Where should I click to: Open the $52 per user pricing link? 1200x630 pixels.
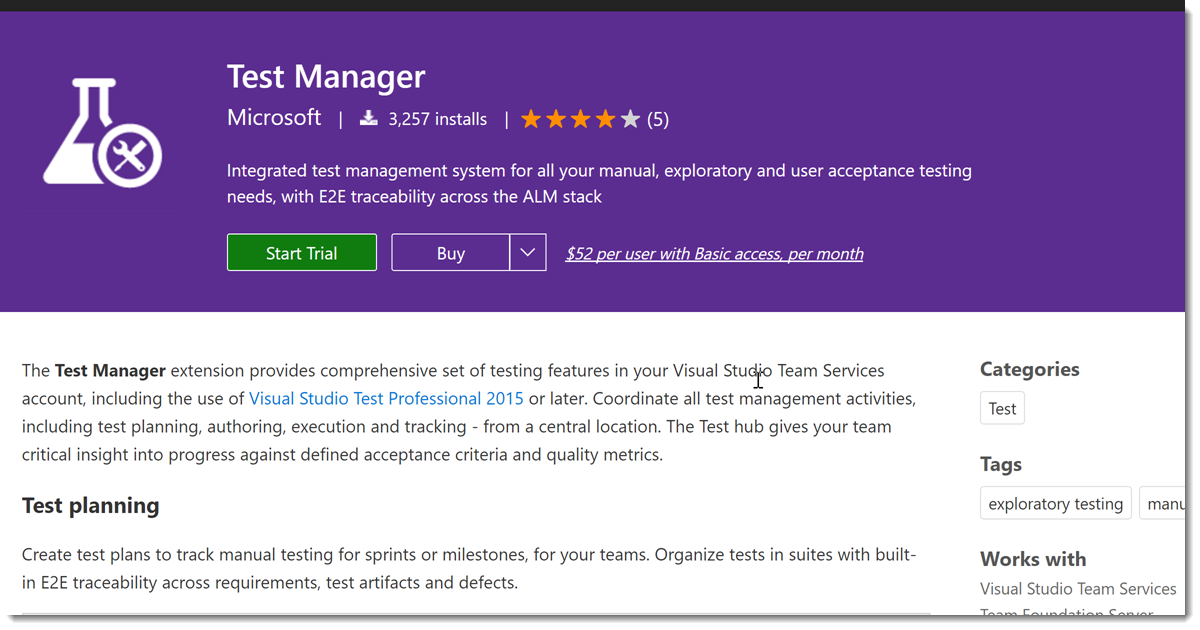pyautogui.click(x=714, y=254)
